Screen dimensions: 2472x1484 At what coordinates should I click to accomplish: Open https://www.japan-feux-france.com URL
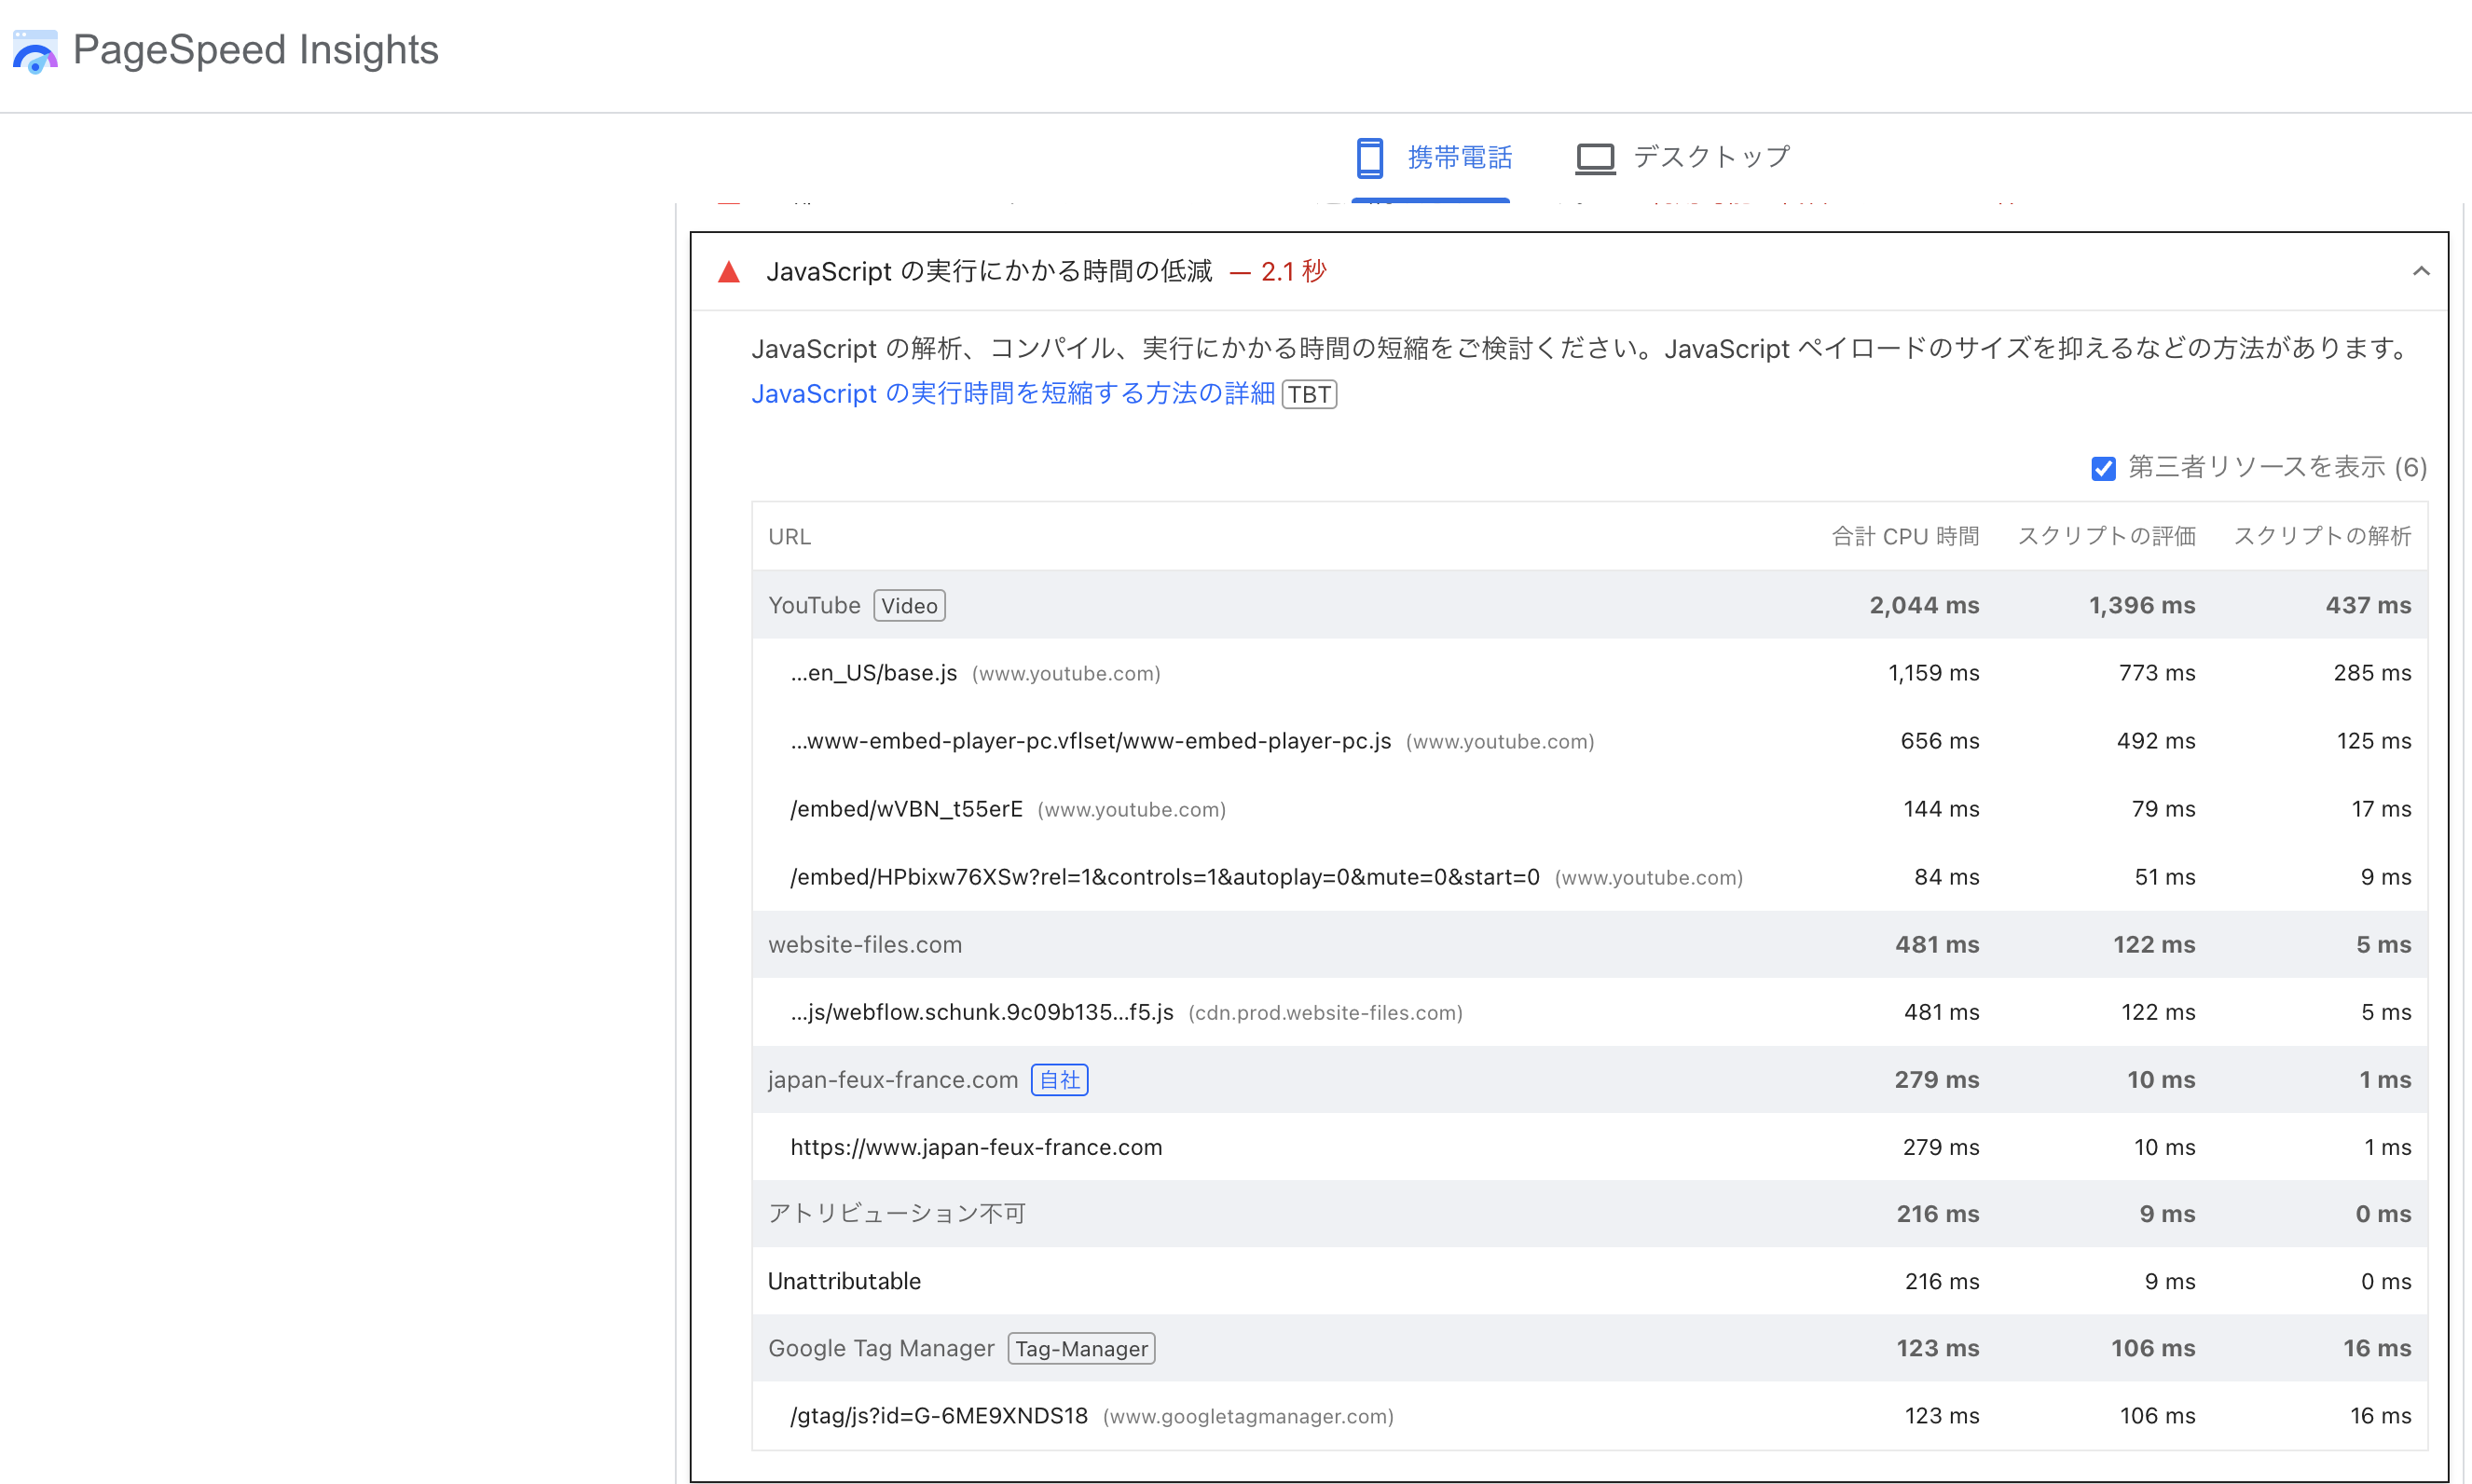[976, 1147]
